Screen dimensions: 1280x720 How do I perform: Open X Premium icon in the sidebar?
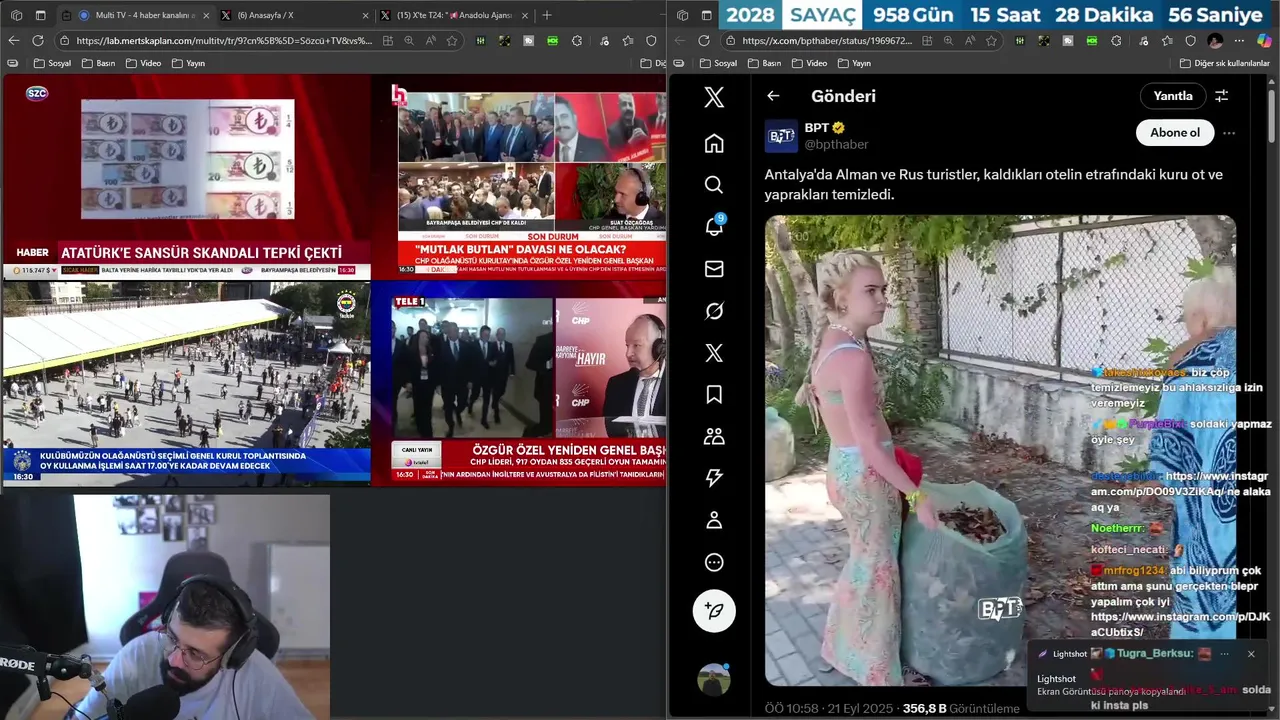point(714,353)
